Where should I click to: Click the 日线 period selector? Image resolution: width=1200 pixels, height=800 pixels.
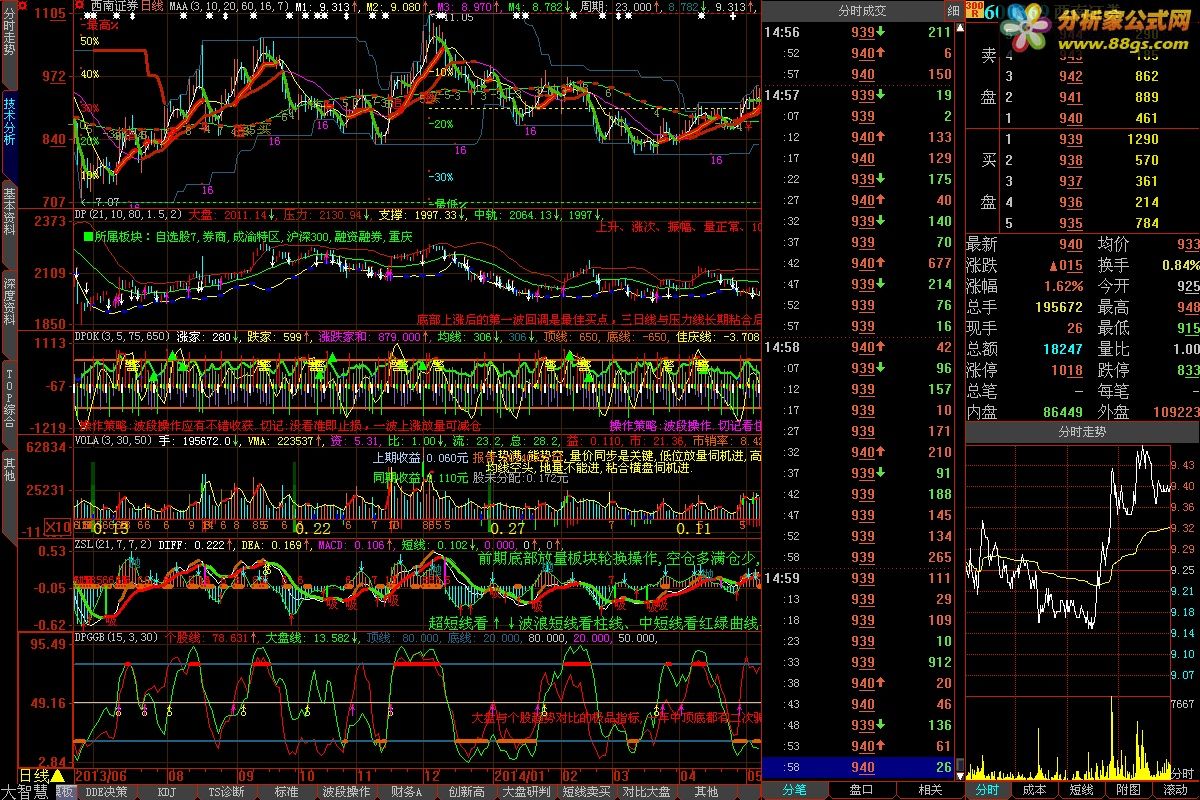(34, 775)
